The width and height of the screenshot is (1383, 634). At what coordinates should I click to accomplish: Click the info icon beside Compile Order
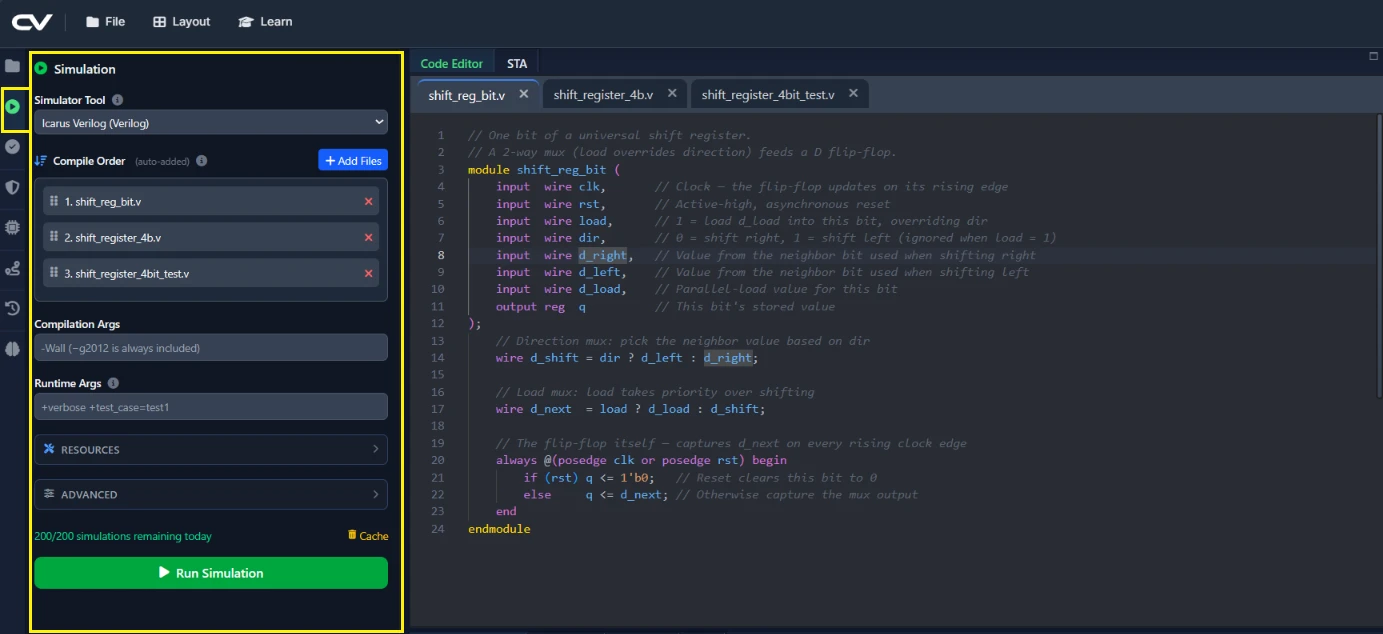(x=202, y=161)
